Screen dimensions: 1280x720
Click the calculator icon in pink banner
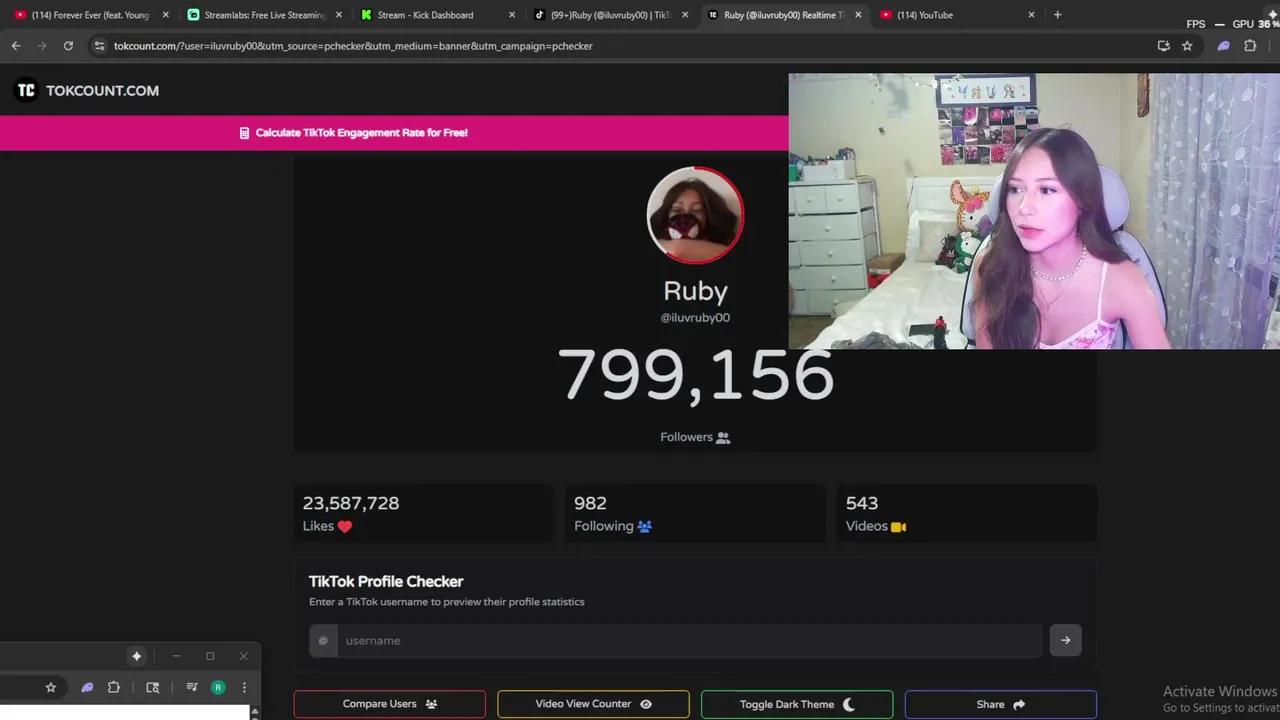tap(244, 133)
